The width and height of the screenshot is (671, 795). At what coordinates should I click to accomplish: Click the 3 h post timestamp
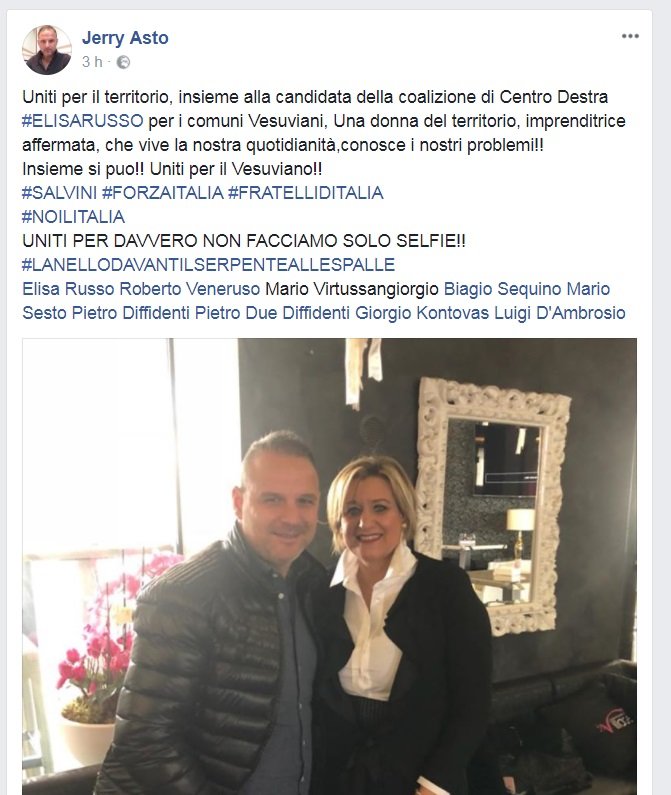92,62
